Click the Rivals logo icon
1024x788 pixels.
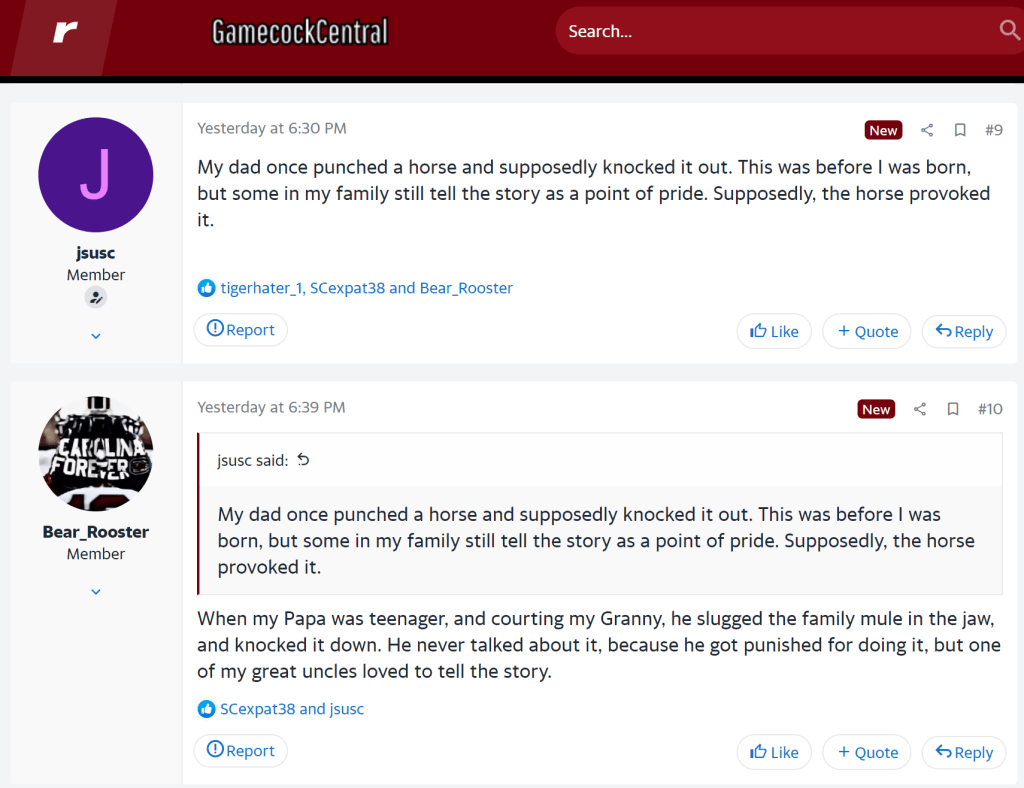click(x=65, y=32)
